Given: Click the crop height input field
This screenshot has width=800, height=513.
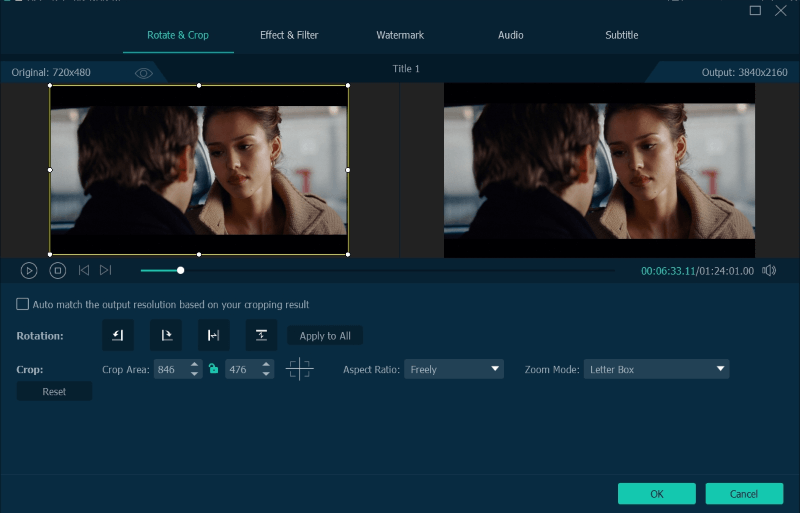Looking at the screenshot, I should 243,369.
